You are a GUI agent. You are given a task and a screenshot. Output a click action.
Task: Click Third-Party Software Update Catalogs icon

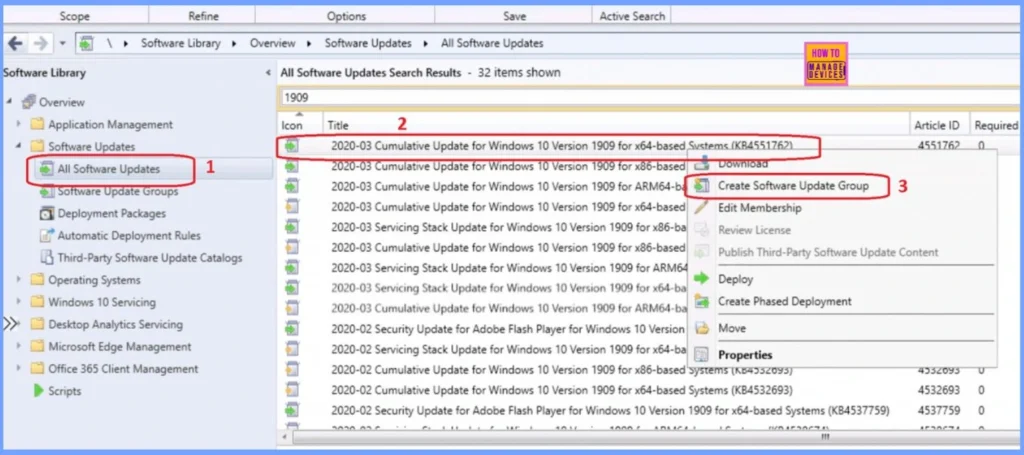pos(46,258)
